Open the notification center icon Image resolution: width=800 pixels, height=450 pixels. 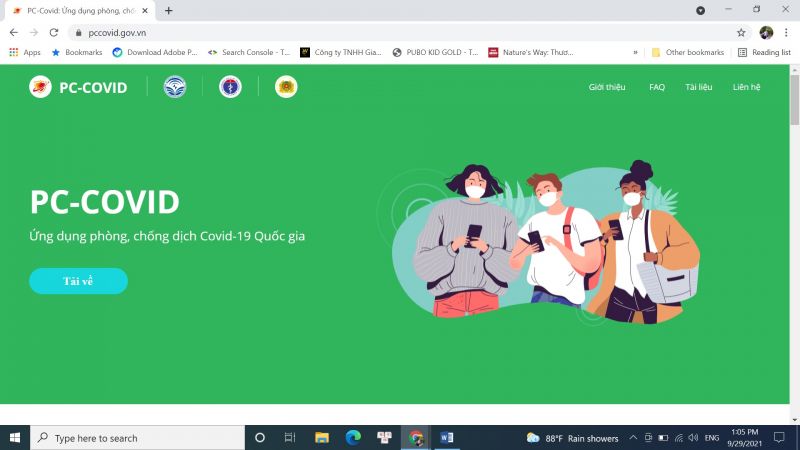779,438
